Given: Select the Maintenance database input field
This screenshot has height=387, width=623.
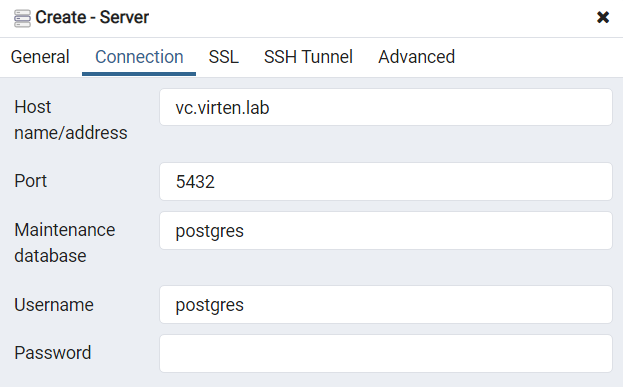Looking at the screenshot, I should [x=386, y=231].
